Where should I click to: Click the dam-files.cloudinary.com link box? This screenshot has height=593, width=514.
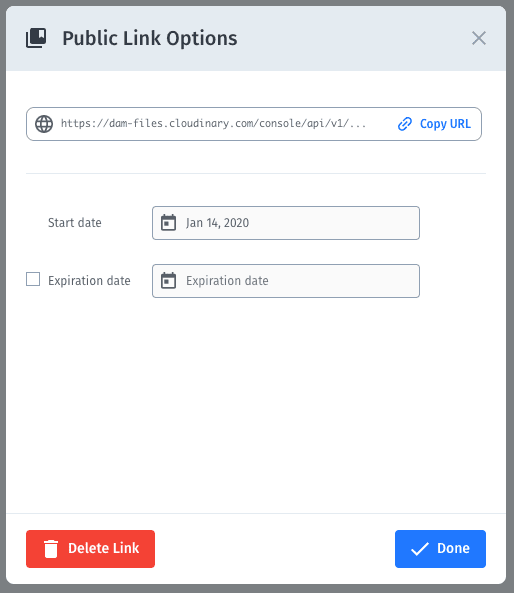(x=254, y=124)
